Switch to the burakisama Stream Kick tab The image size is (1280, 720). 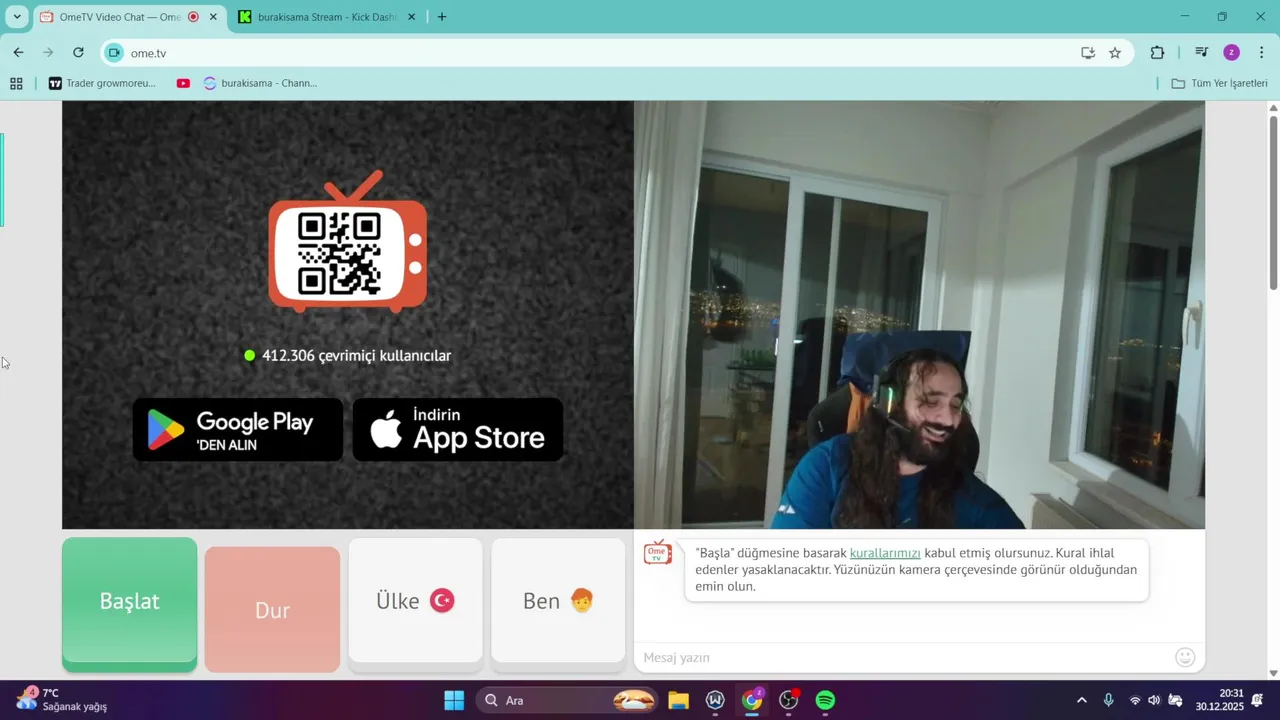[328, 17]
